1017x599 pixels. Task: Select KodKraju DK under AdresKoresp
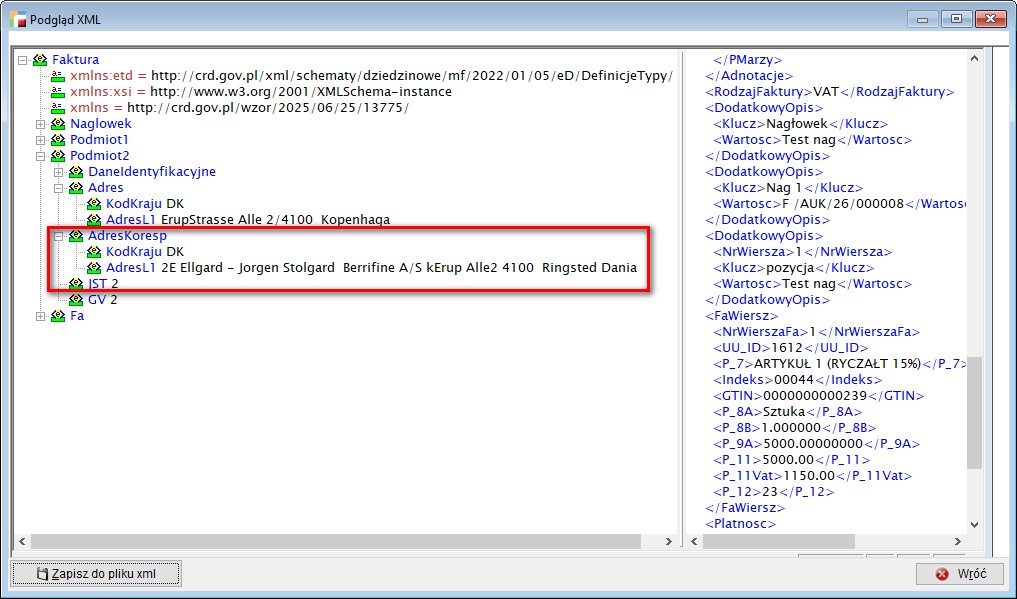(x=145, y=252)
